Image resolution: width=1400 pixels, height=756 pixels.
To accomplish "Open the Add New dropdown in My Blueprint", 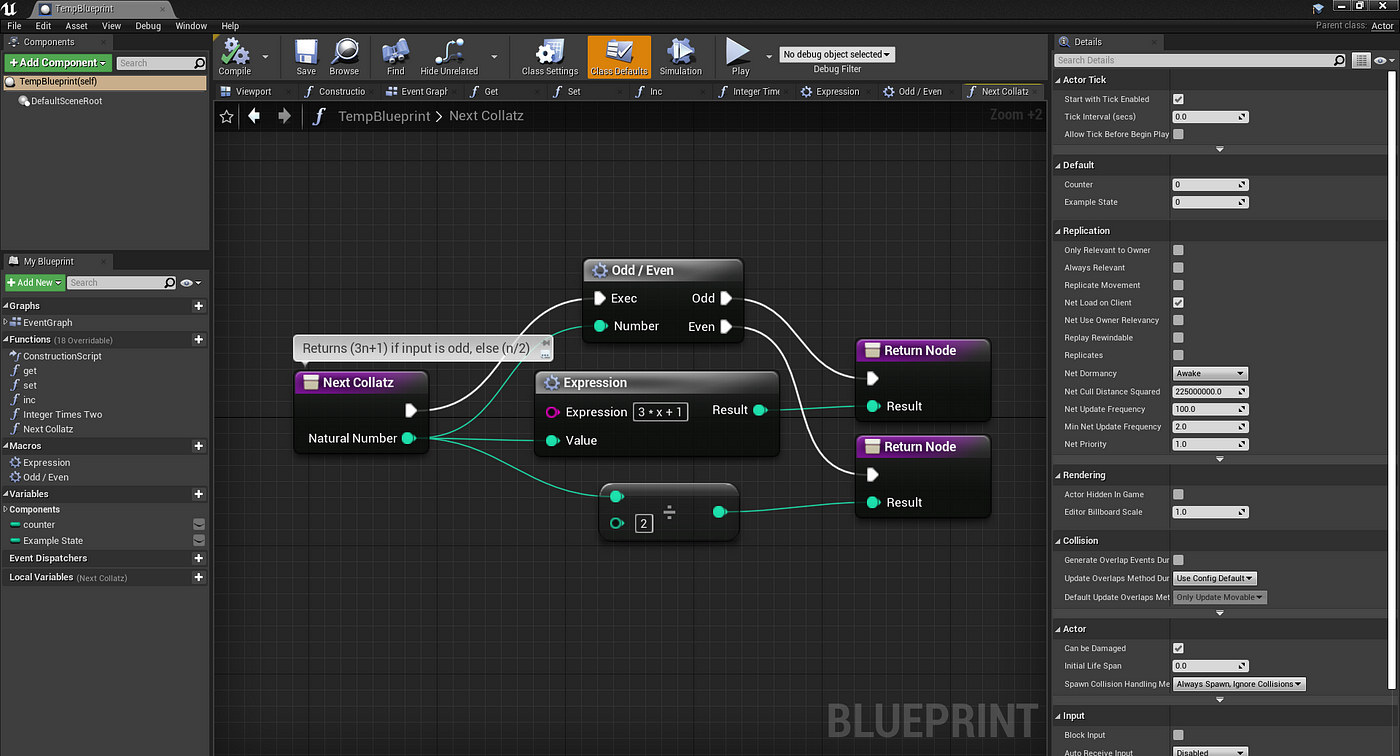I will (x=35, y=283).
